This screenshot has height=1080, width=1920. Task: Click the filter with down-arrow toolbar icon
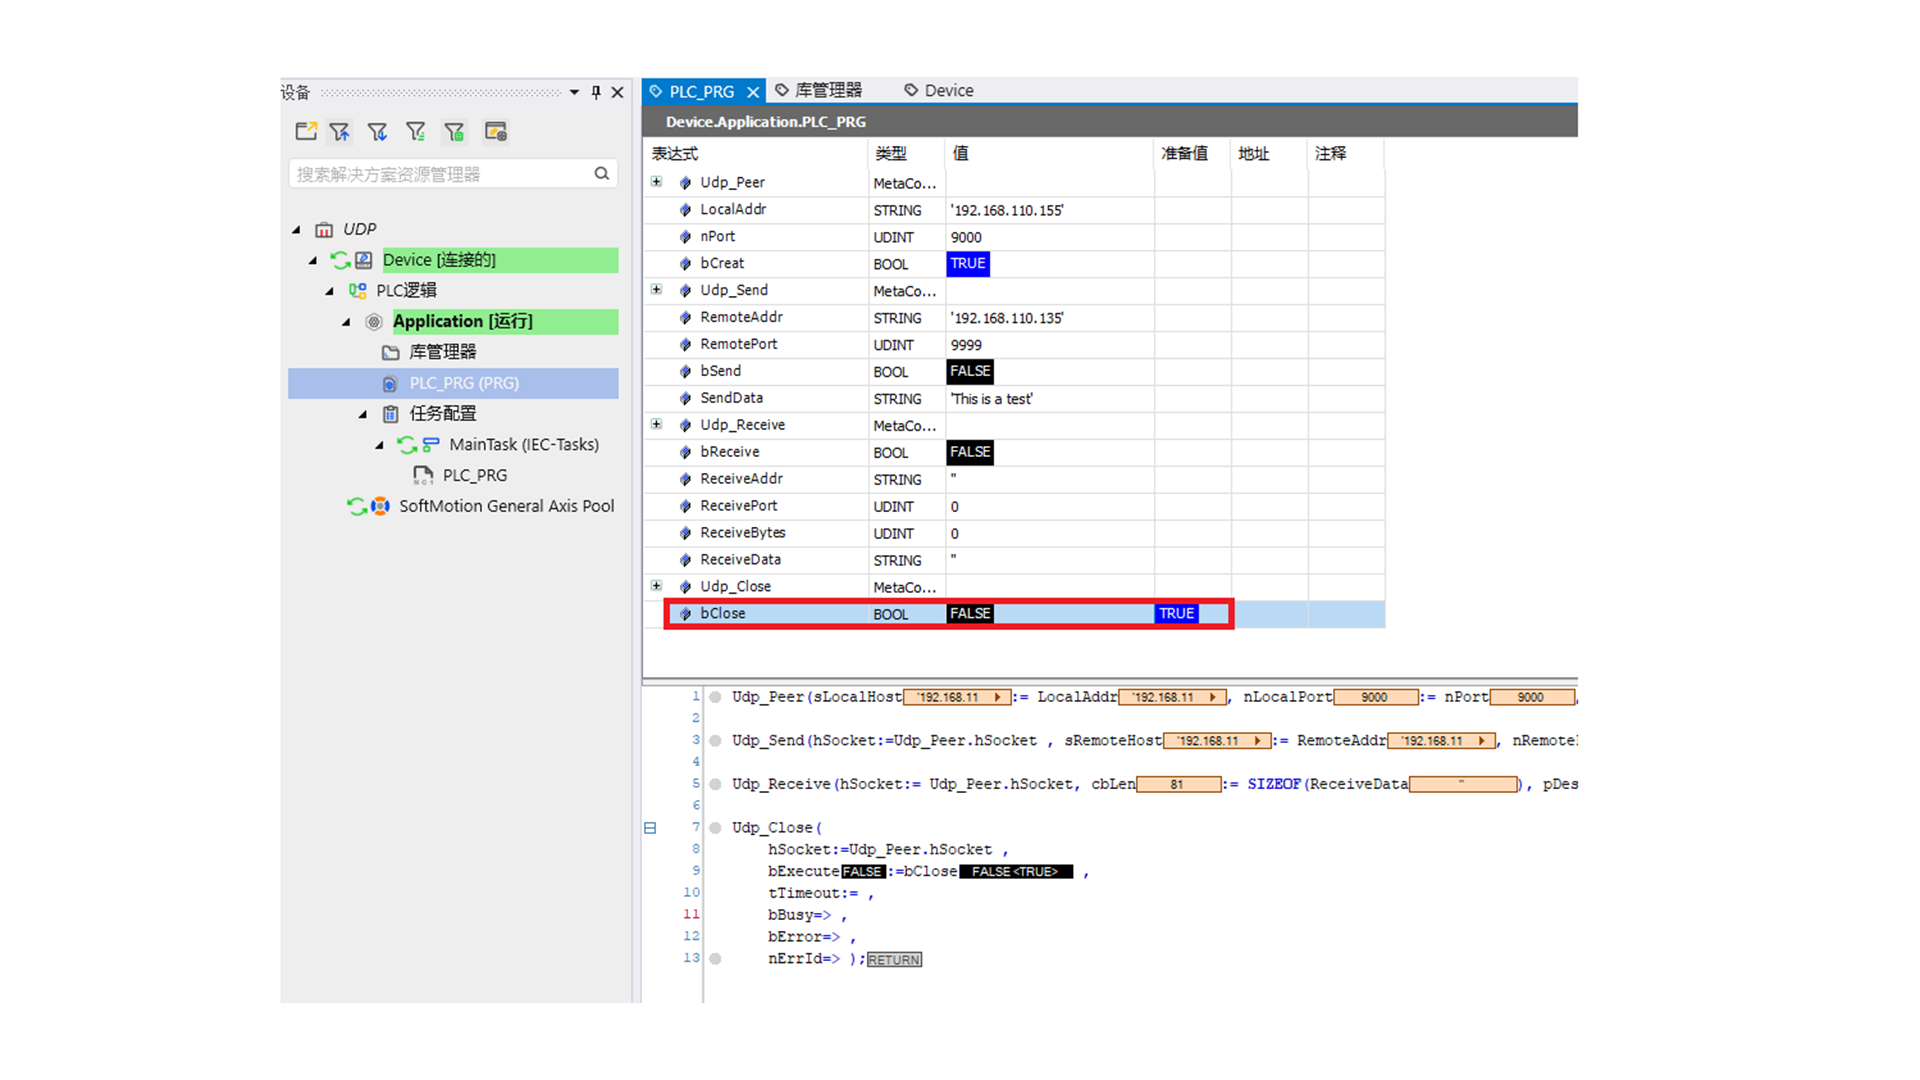point(377,132)
